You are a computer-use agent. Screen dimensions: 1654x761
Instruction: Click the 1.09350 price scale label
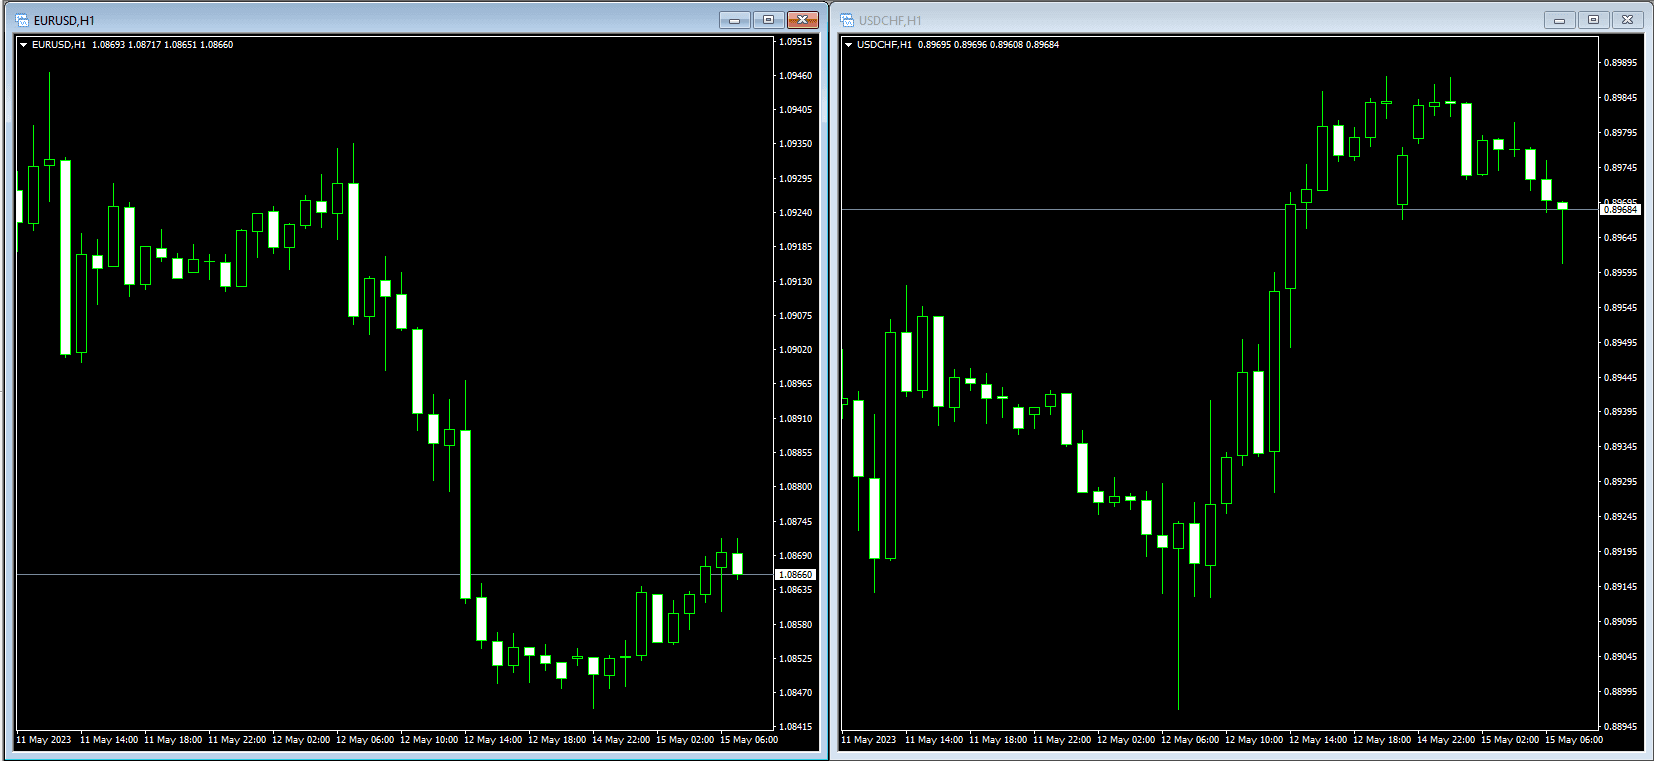tap(796, 144)
